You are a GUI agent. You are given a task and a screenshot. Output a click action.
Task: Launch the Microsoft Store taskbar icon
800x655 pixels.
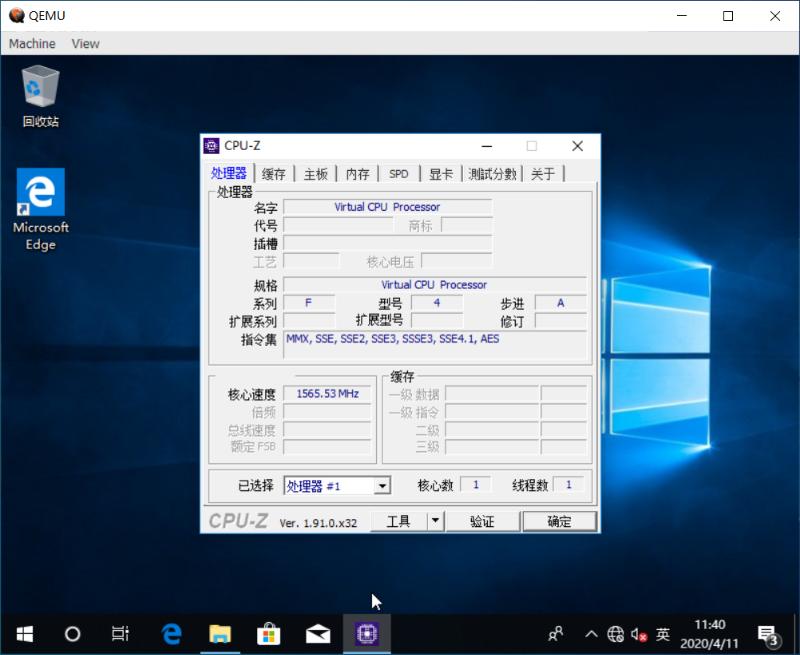[x=268, y=633]
